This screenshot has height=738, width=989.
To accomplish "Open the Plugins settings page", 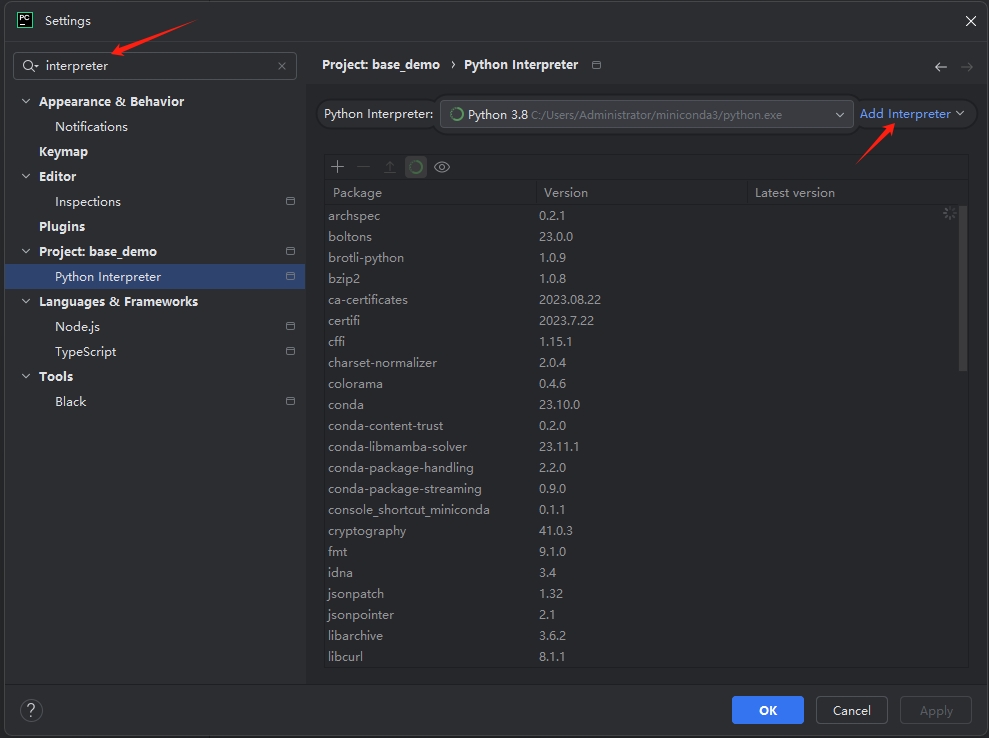I will [x=62, y=226].
